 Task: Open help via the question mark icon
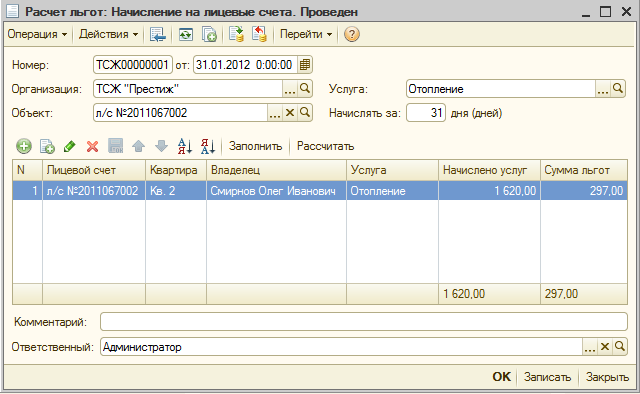pyautogui.click(x=351, y=34)
